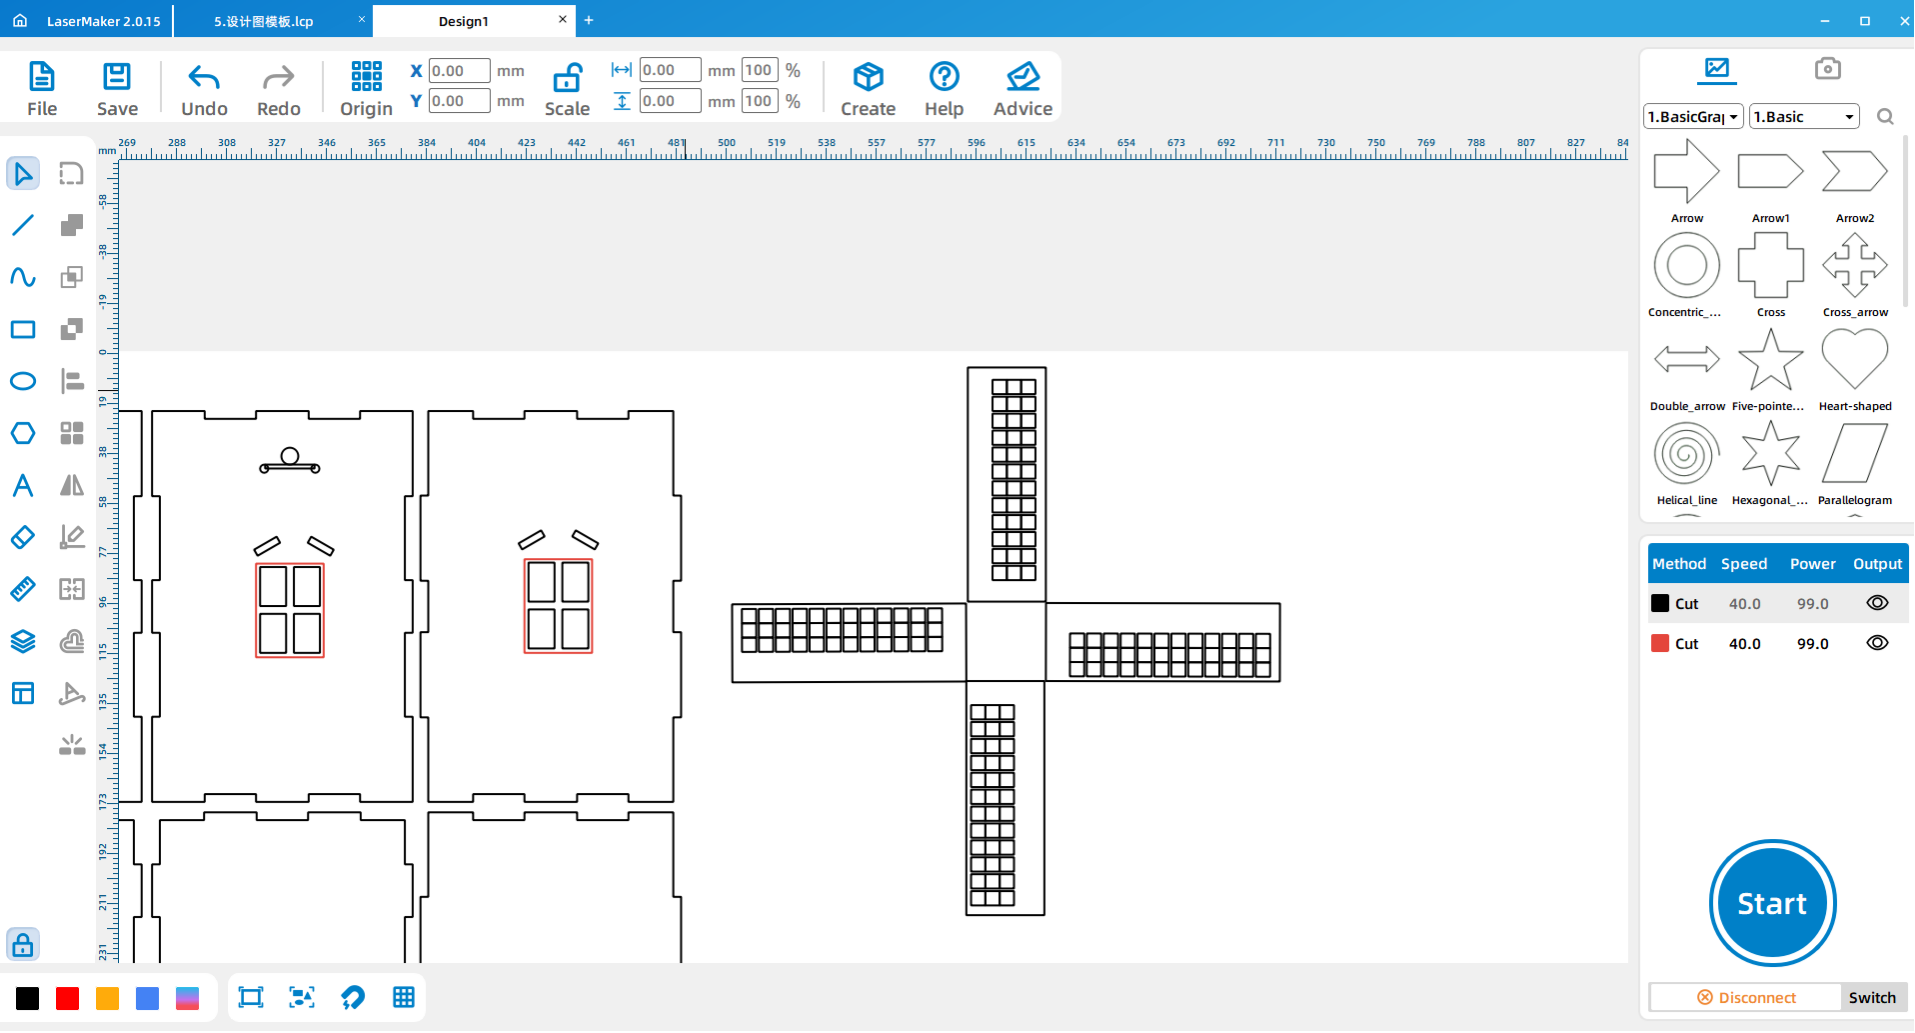Pick the red color swatch
The height and width of the screenshot is (1033, 1915).
tap(68, 998)
